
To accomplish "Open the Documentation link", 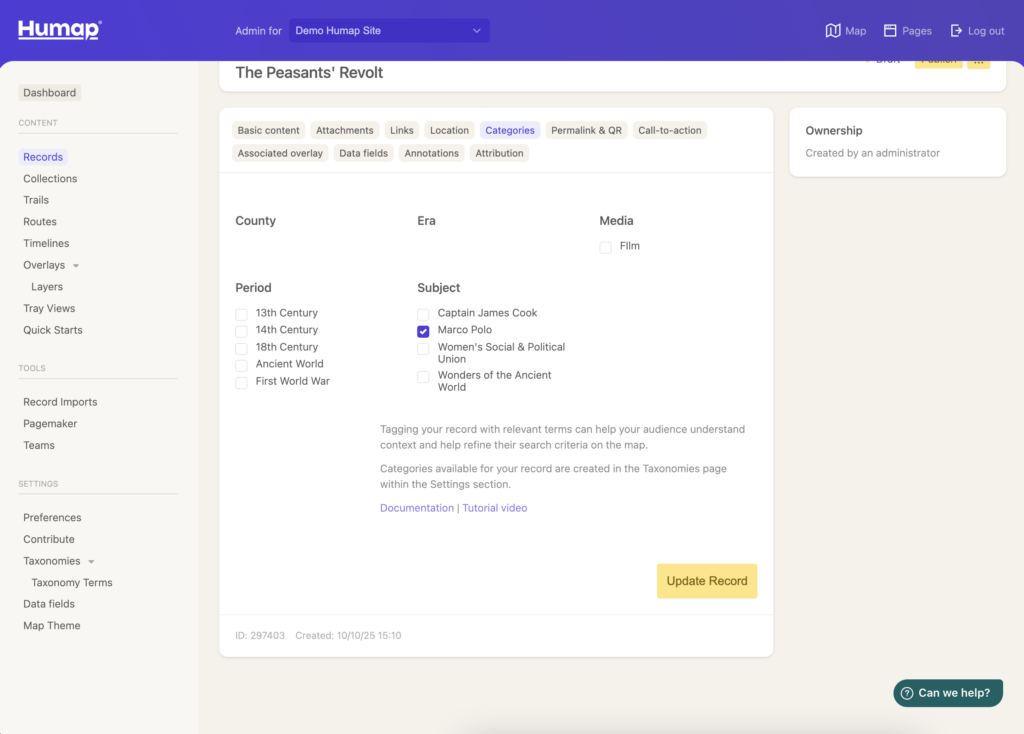I will (416, 508).
